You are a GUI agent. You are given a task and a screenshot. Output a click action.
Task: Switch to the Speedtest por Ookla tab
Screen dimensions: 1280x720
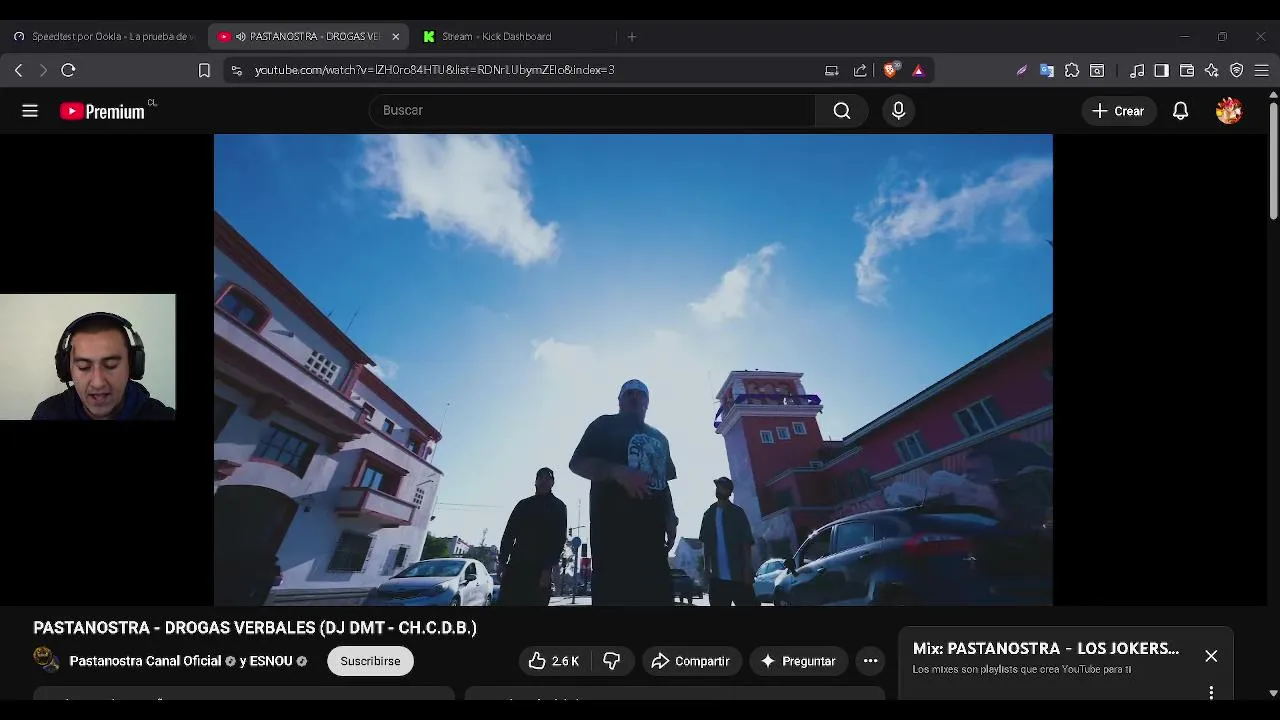tap(103, 37)
